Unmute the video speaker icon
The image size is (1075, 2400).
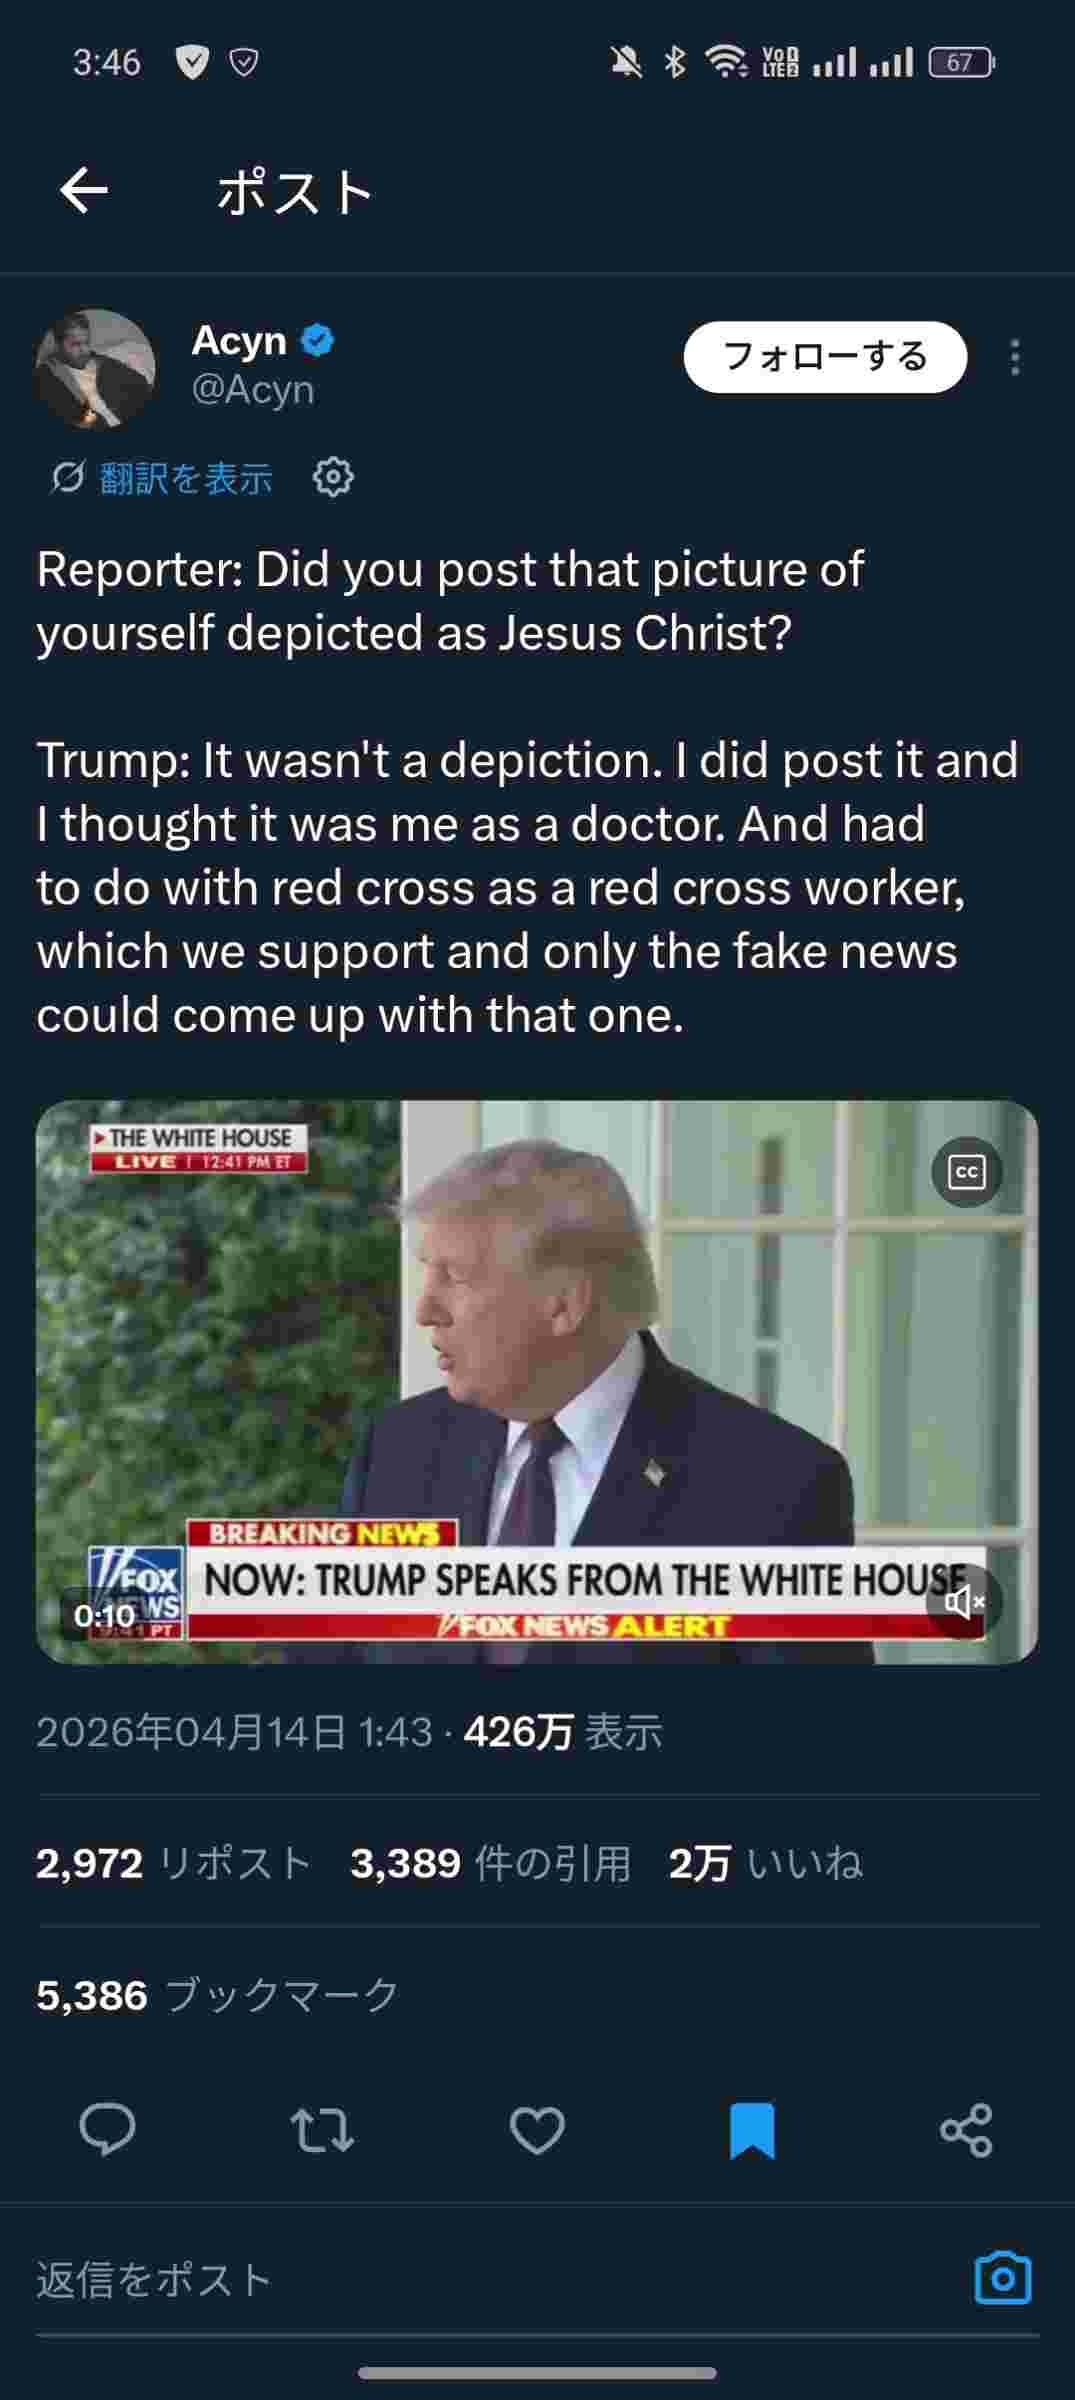pos(964,1602)
